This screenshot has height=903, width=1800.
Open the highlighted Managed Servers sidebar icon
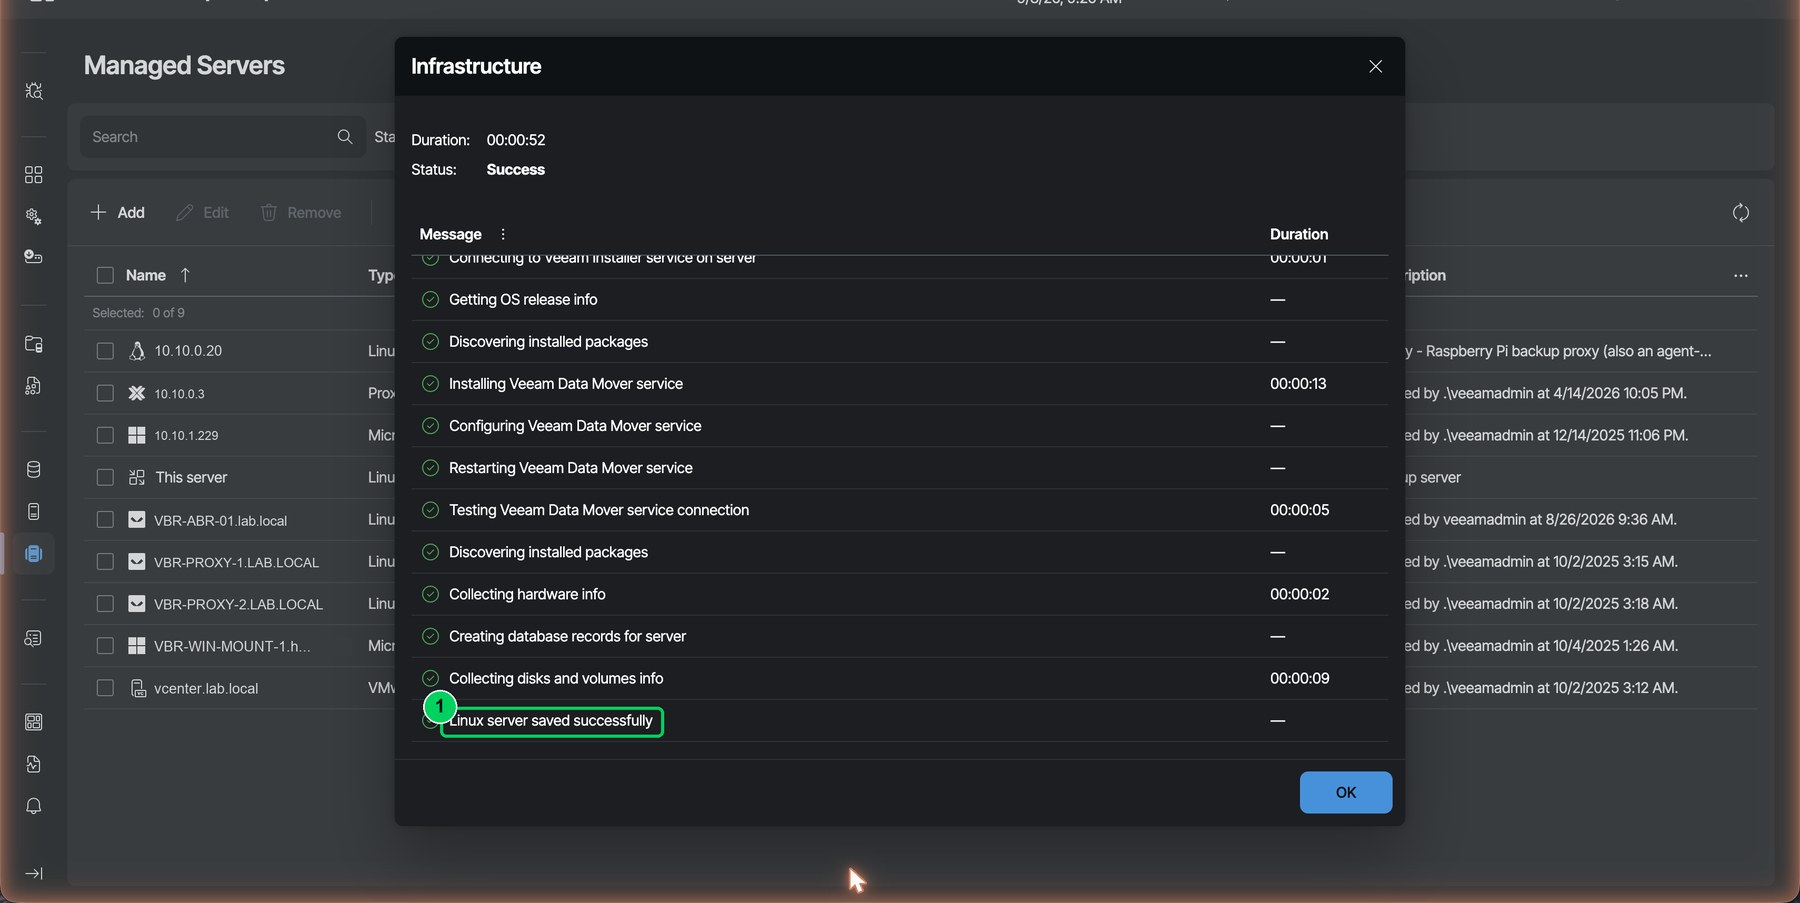pos(33,554)
